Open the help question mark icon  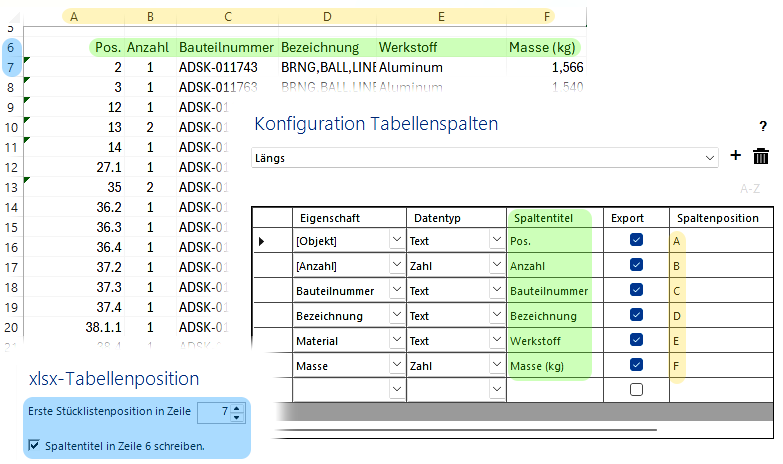click(x=763, y=127)
